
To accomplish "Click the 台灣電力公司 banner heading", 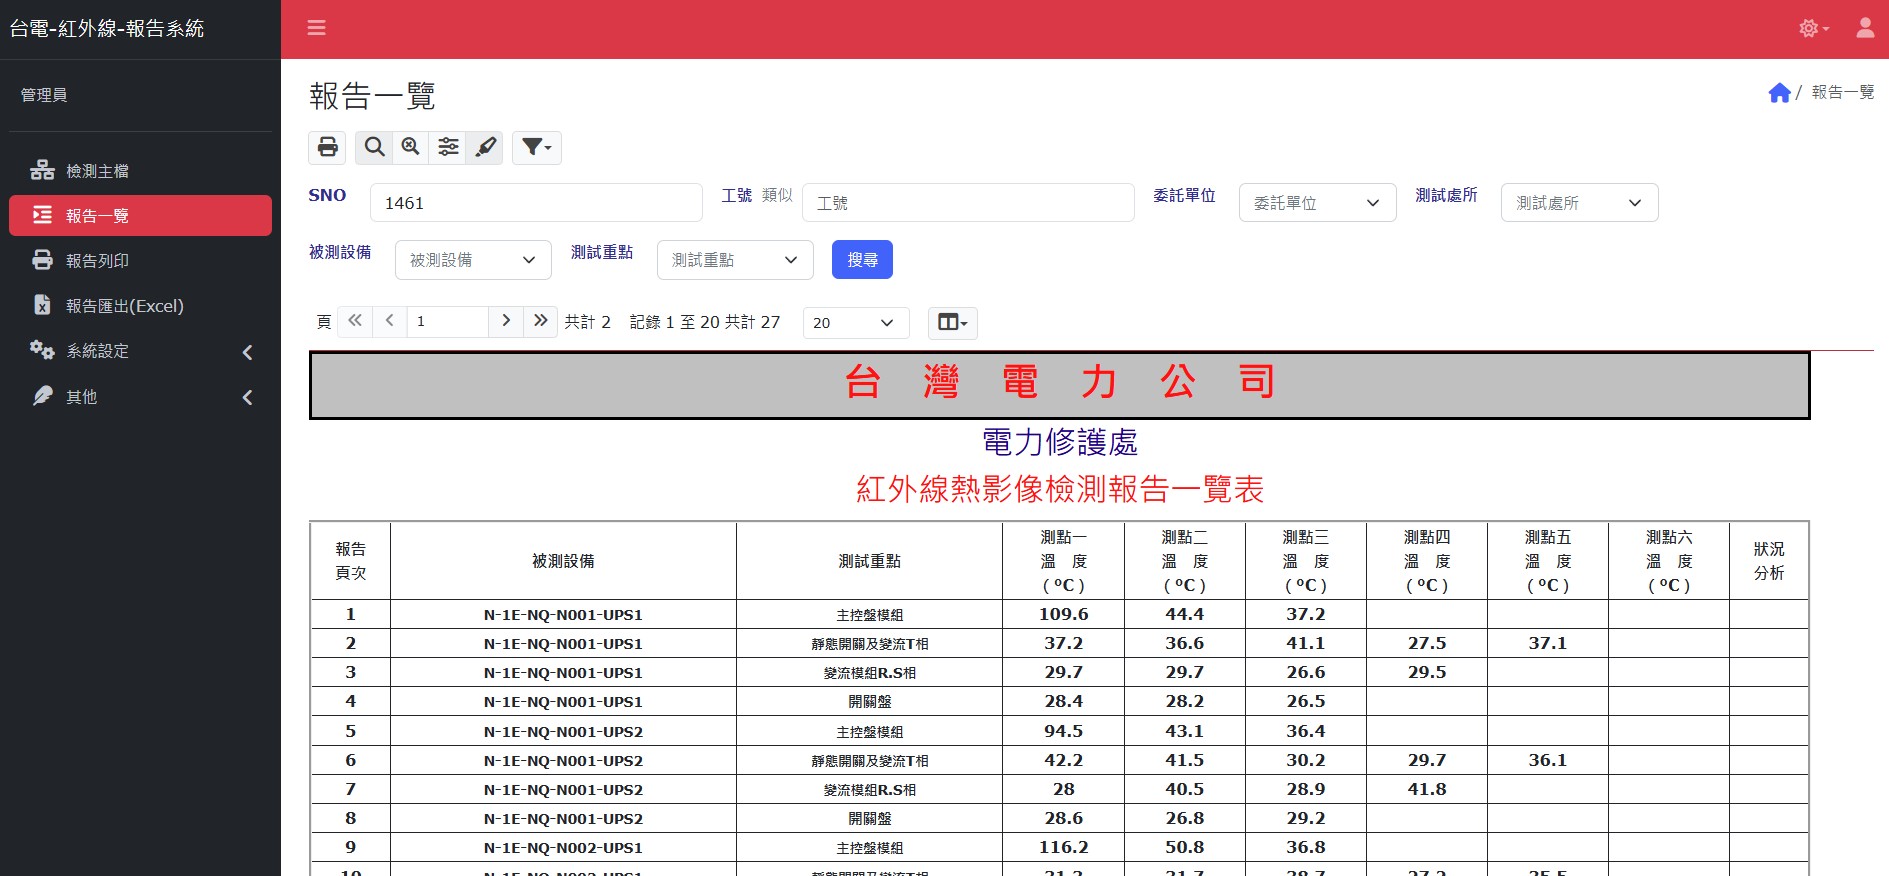I will pyautogui.click(x=1060, y=385).
